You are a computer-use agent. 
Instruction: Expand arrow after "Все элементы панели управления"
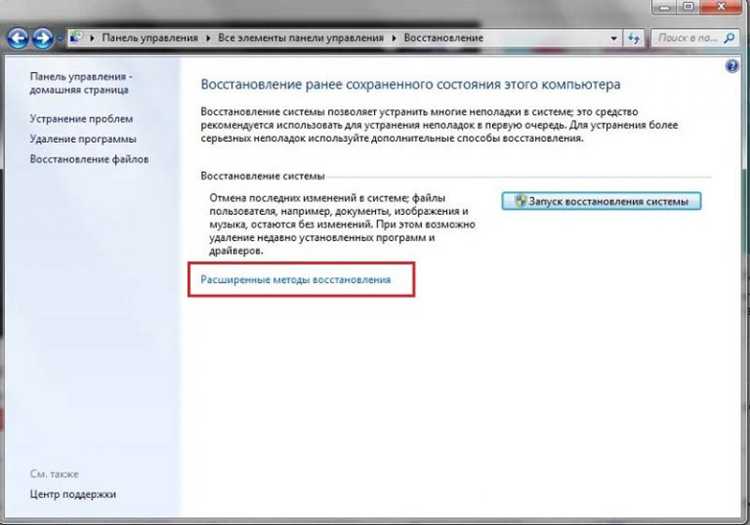coord(393,38)
